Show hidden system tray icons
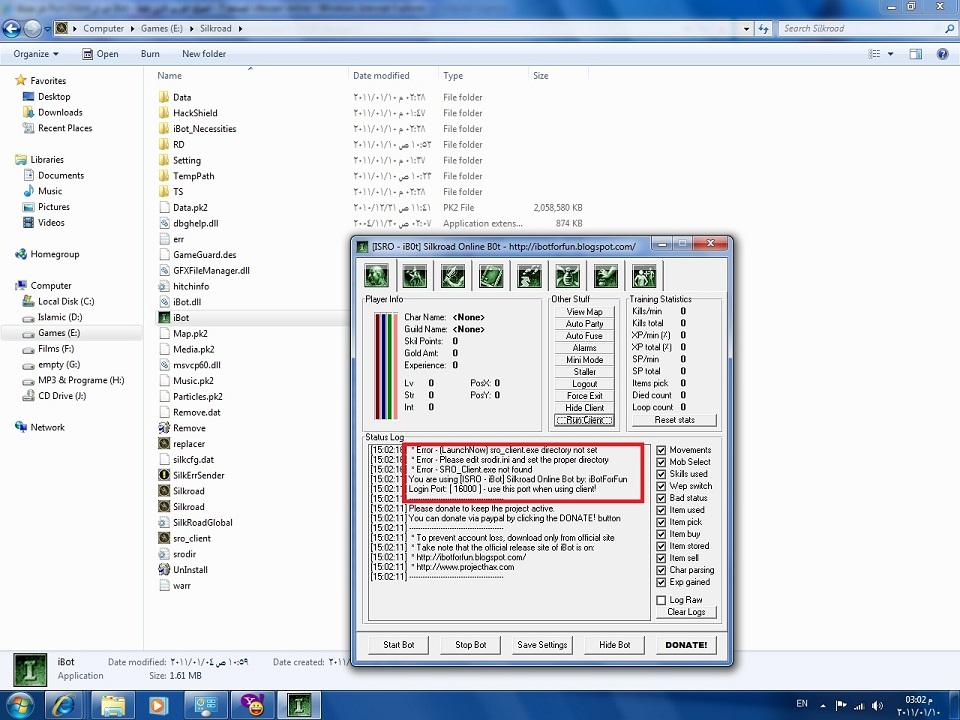 point(823,705)
